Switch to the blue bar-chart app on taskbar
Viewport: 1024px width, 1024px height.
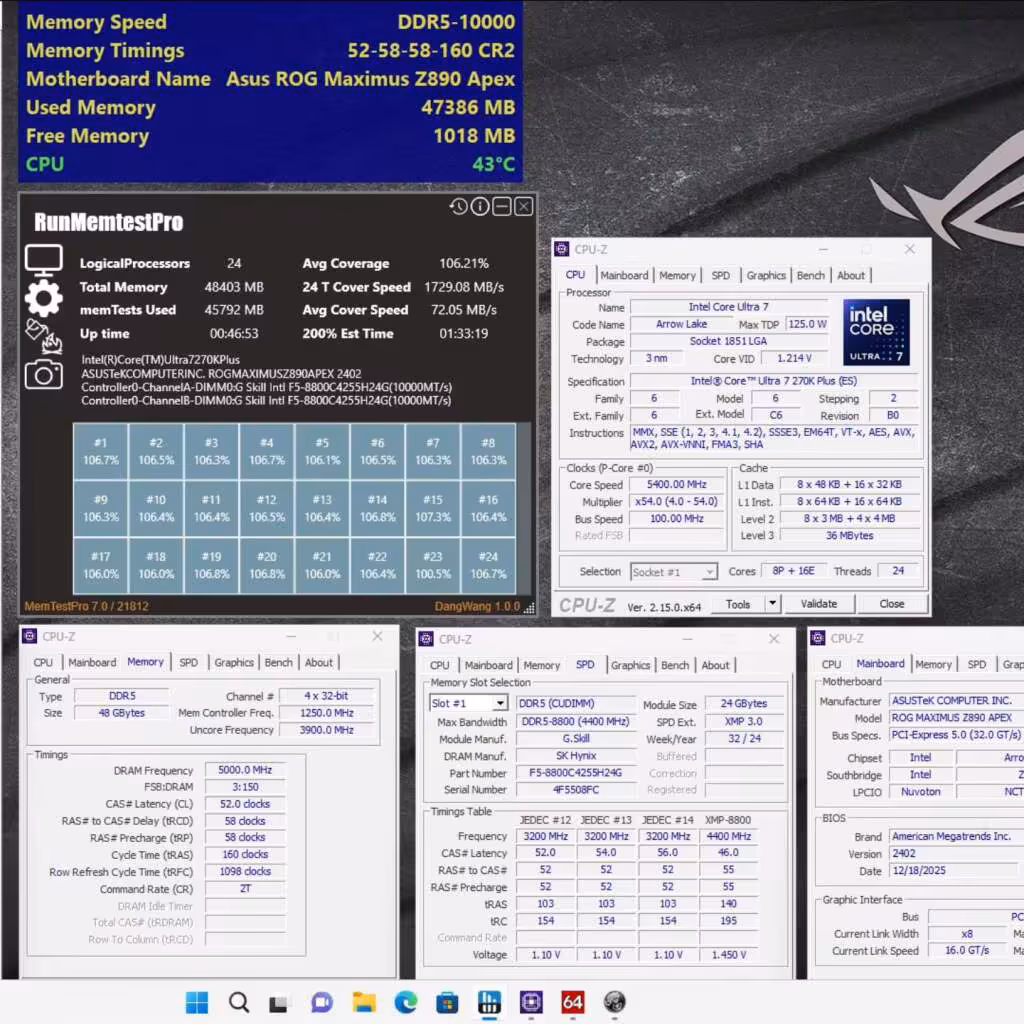click(489, 1002)
